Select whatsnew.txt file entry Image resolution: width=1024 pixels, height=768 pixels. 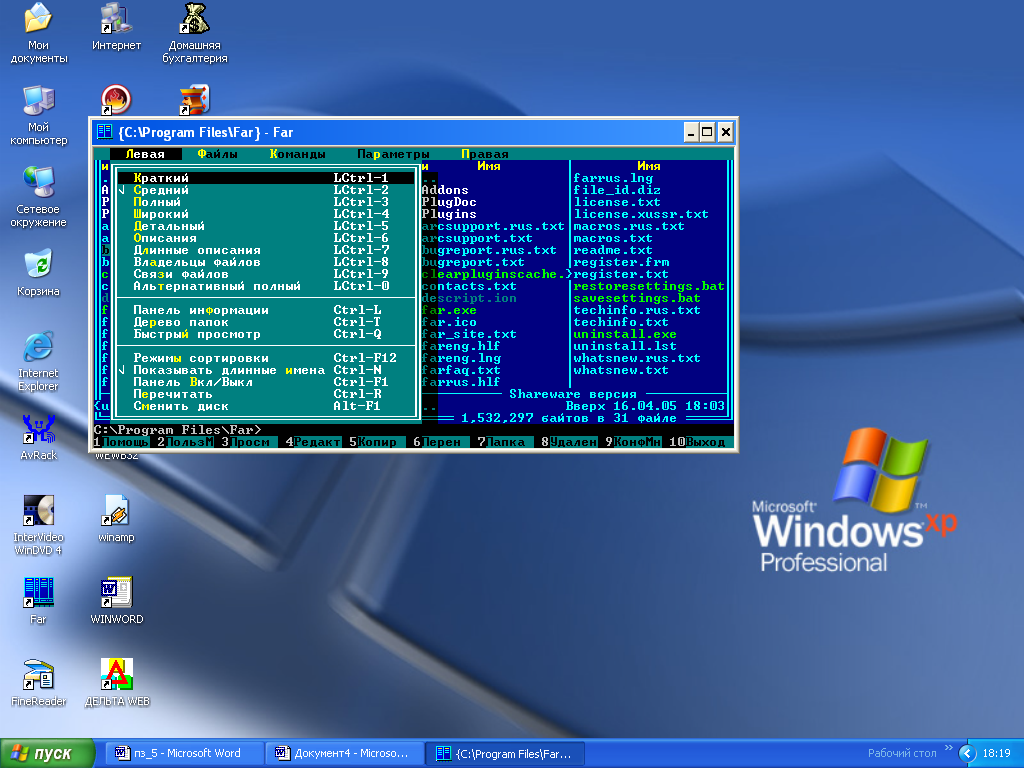621,370
